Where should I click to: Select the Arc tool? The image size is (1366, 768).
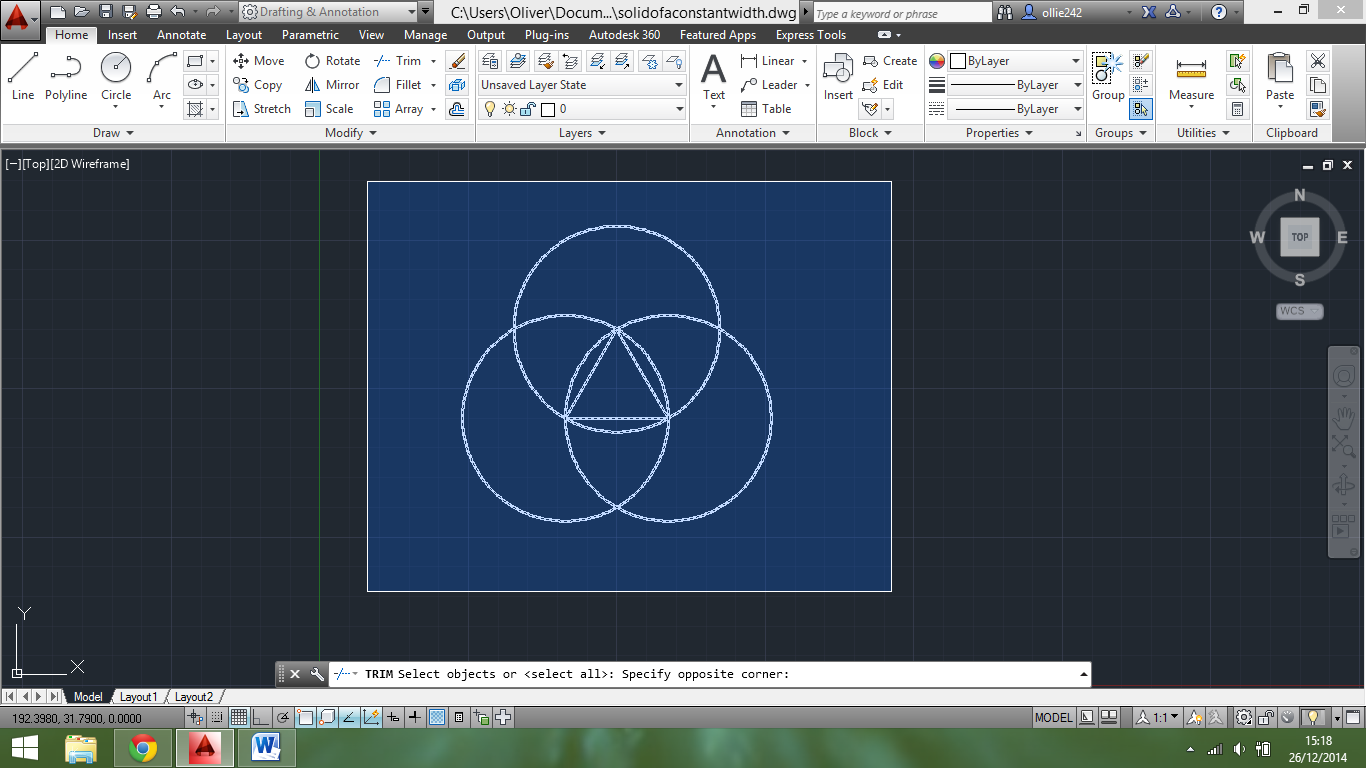[162, 76]
